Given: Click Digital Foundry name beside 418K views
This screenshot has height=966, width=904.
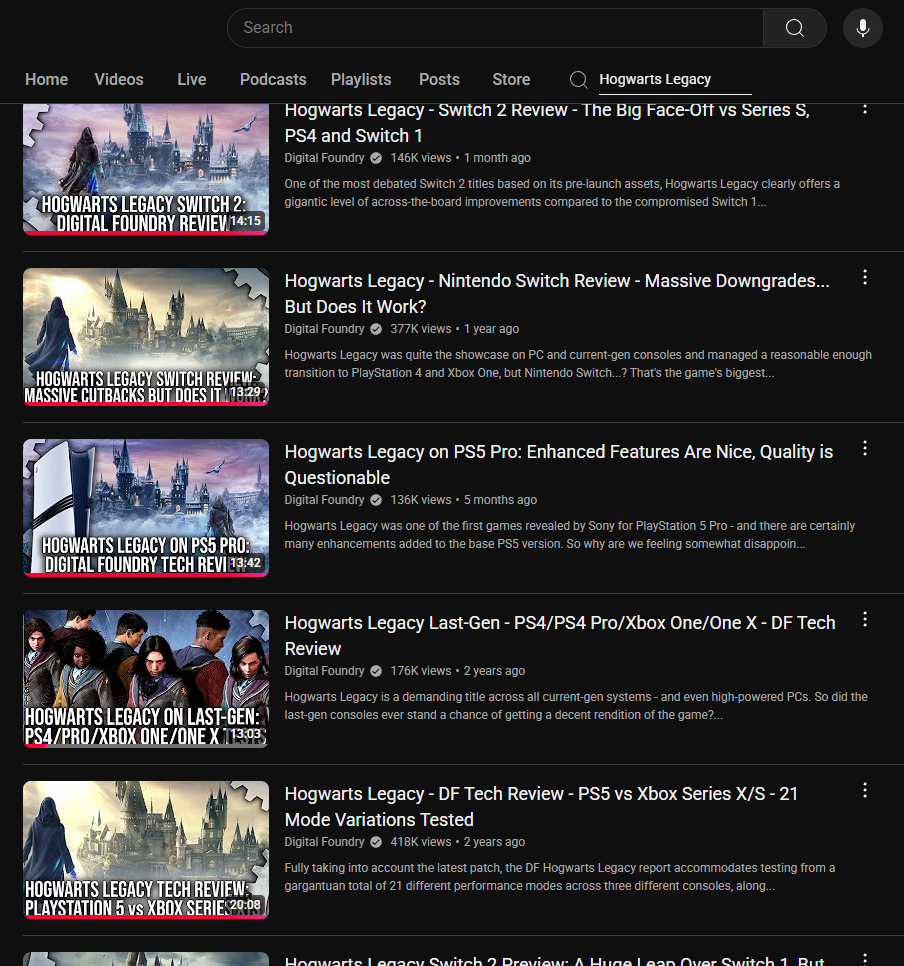Looking at the screenshot, I should coord(324,842).
